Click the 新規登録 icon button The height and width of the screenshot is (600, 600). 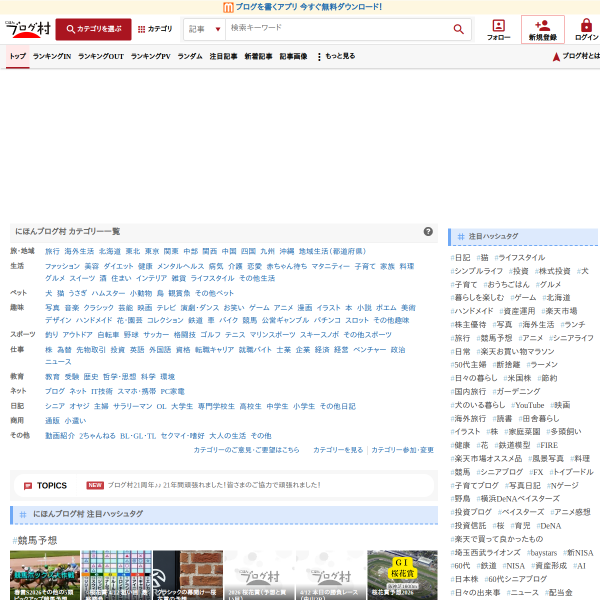[542, 30]
